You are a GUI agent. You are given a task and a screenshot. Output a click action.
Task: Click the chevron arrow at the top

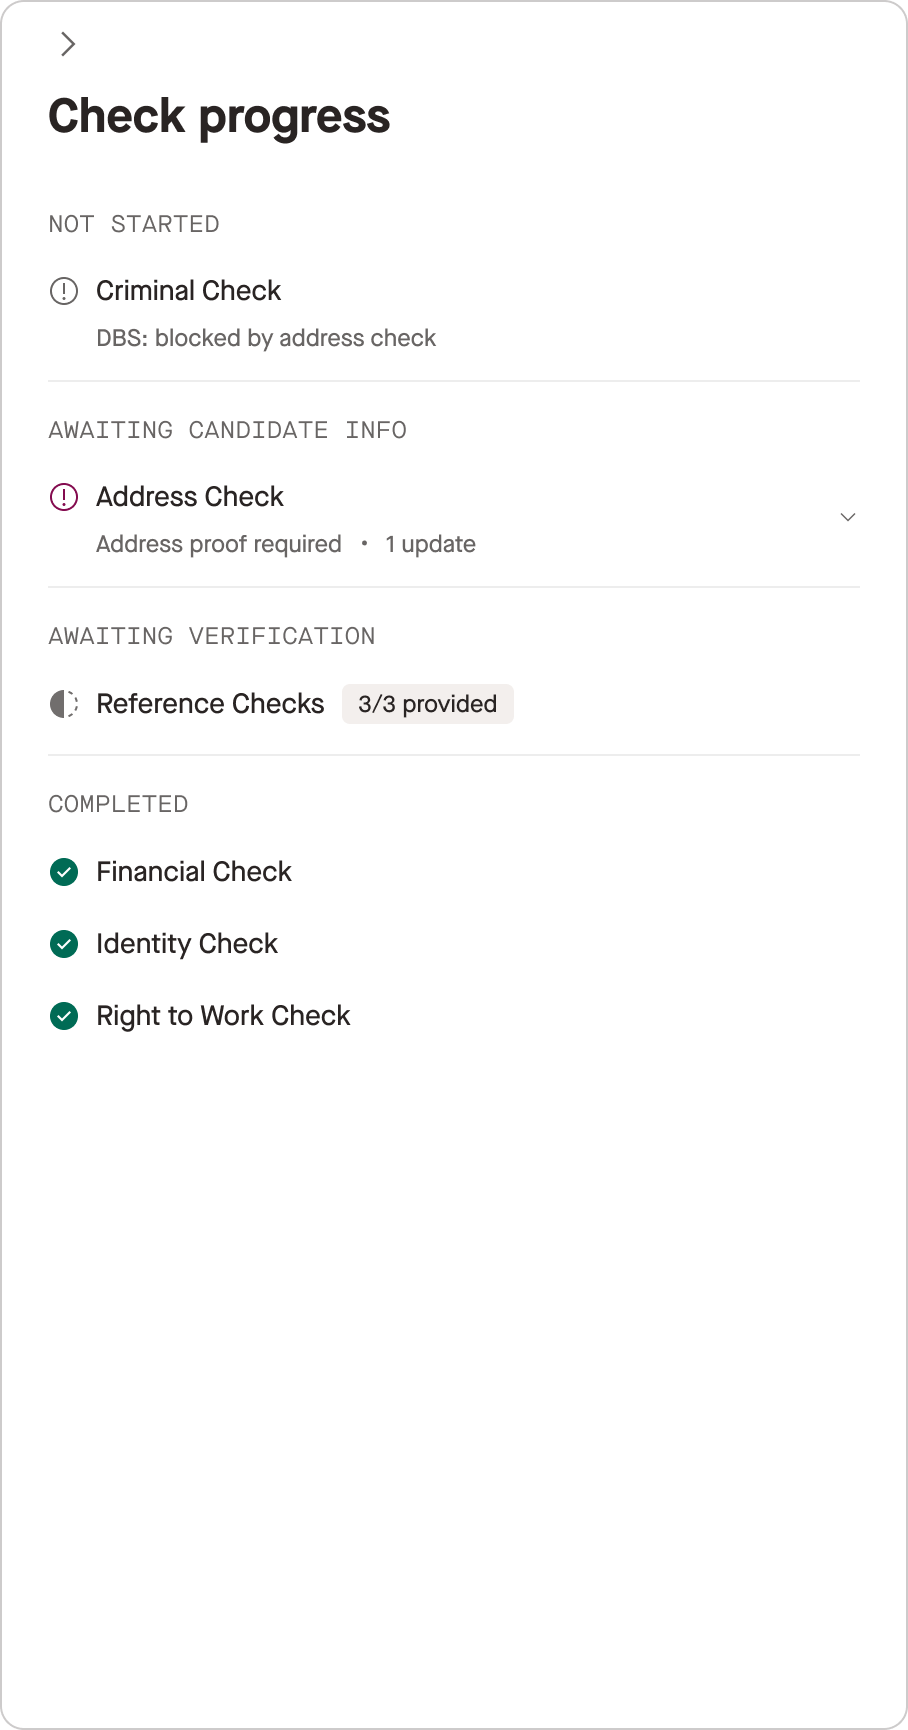tap(68, 44)
